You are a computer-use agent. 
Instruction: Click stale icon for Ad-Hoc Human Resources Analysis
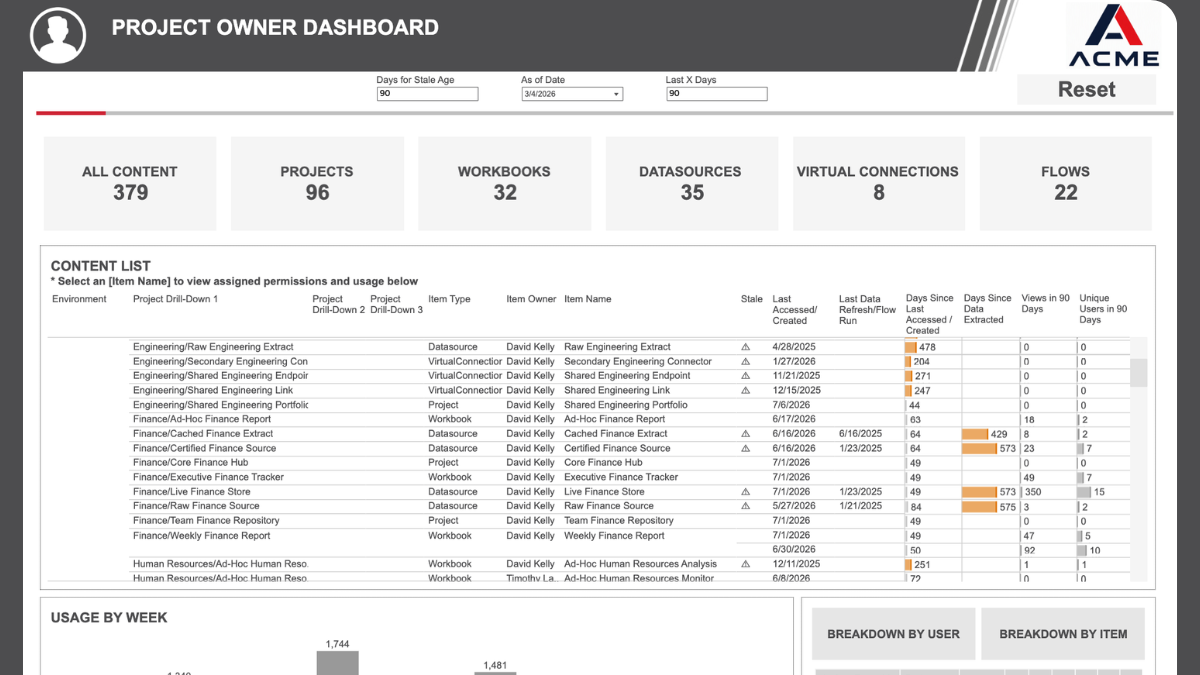click(745, 564)
